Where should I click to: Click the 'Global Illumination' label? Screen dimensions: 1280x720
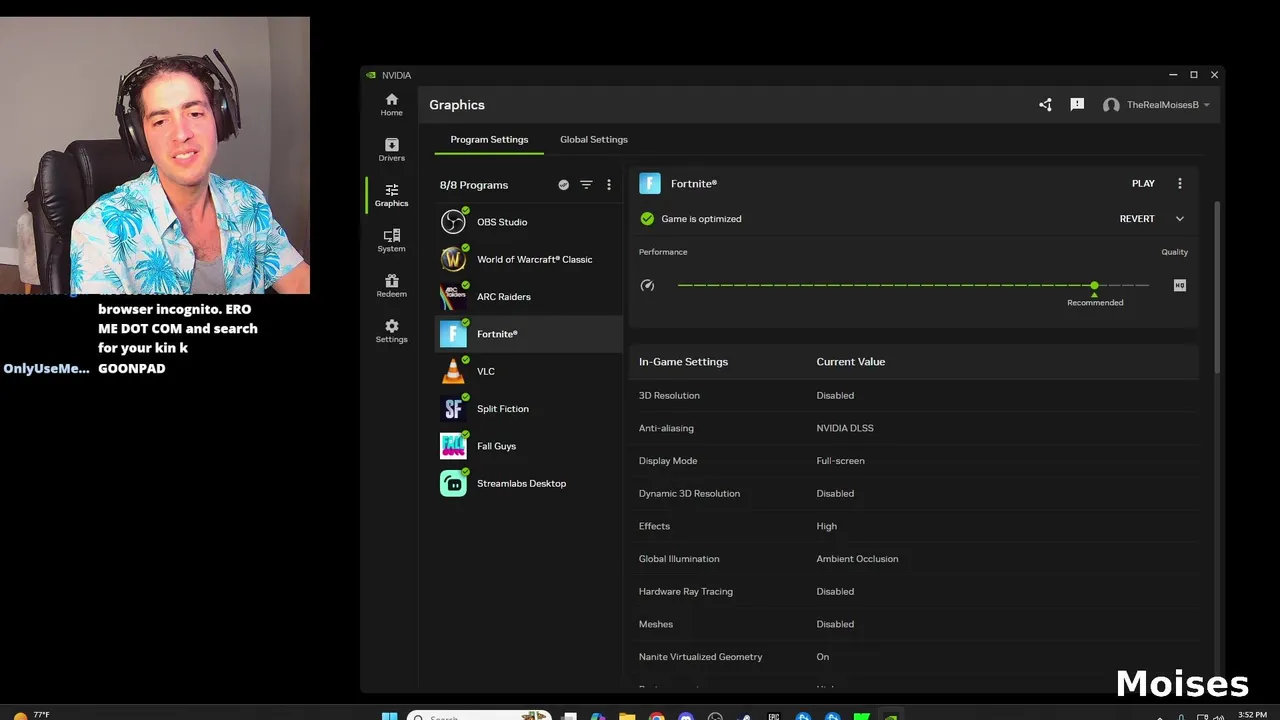coord(679,559)
